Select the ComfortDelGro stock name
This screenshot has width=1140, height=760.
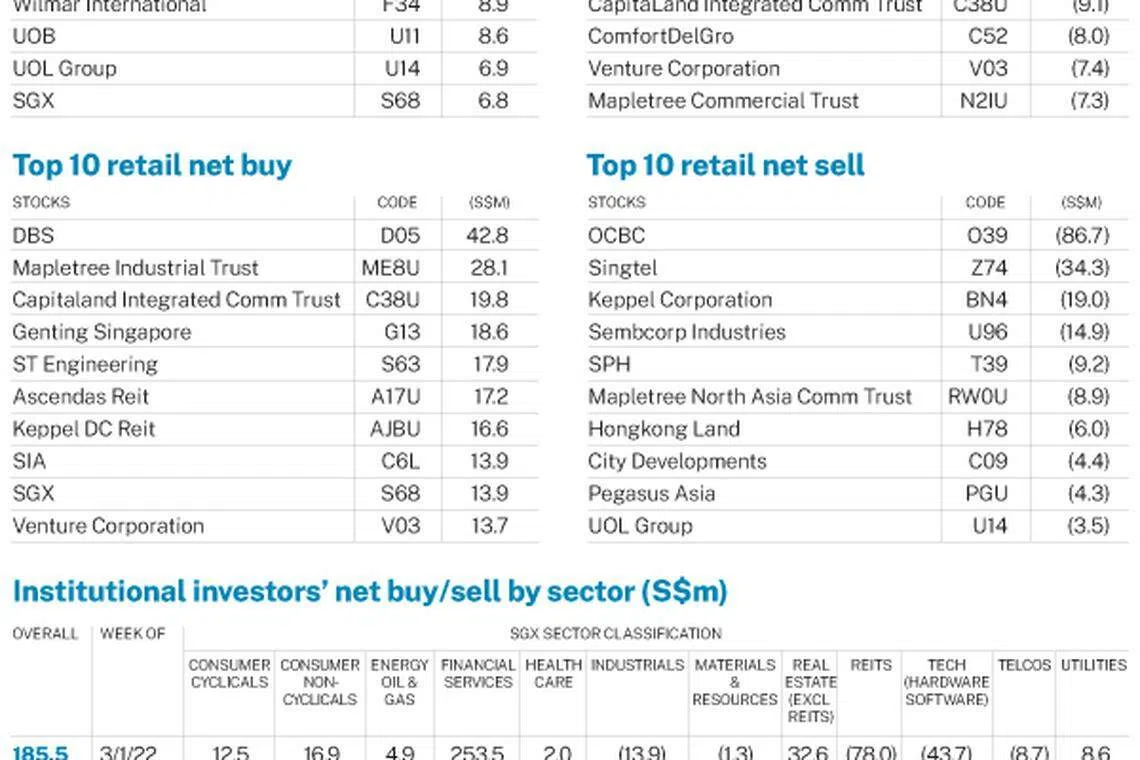coord(661,36)
